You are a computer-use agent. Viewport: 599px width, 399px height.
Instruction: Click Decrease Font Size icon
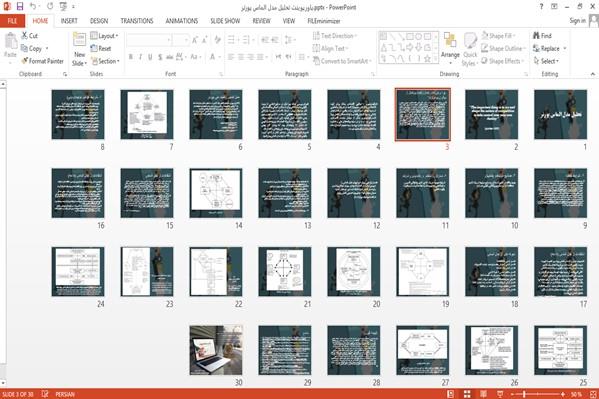point(204,40)
